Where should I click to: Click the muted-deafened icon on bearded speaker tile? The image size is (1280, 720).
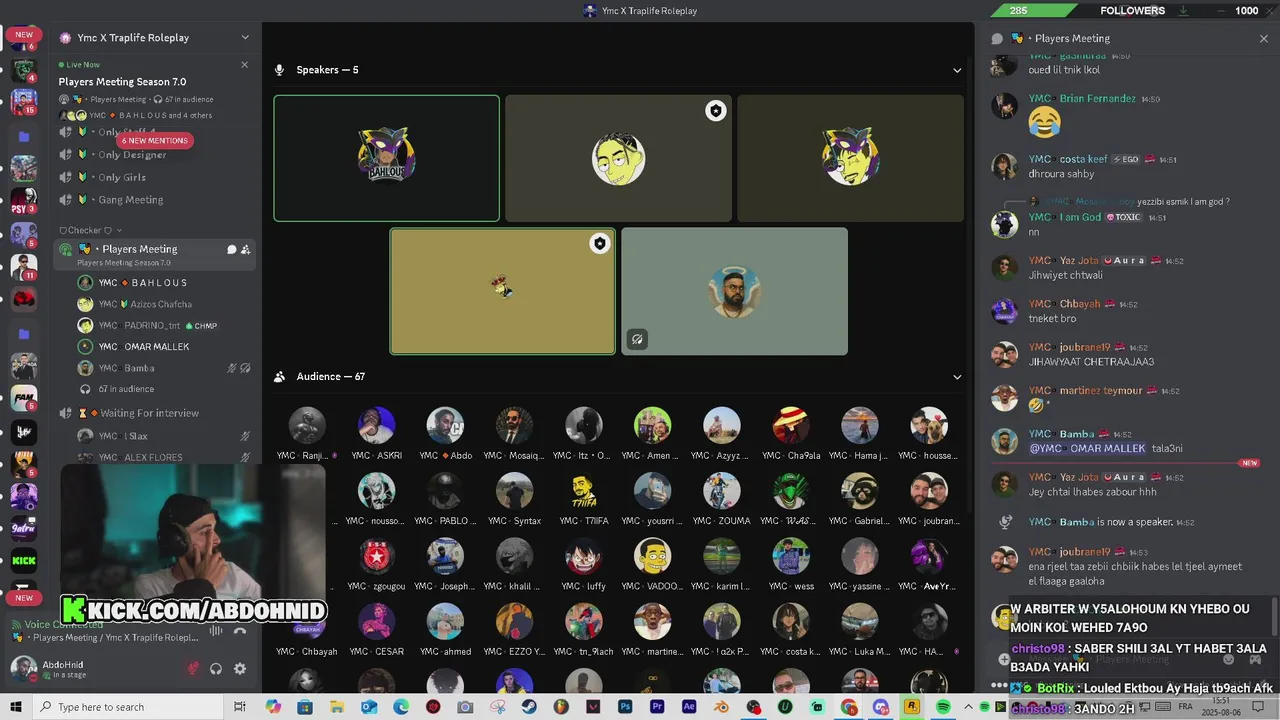(636, 339)
